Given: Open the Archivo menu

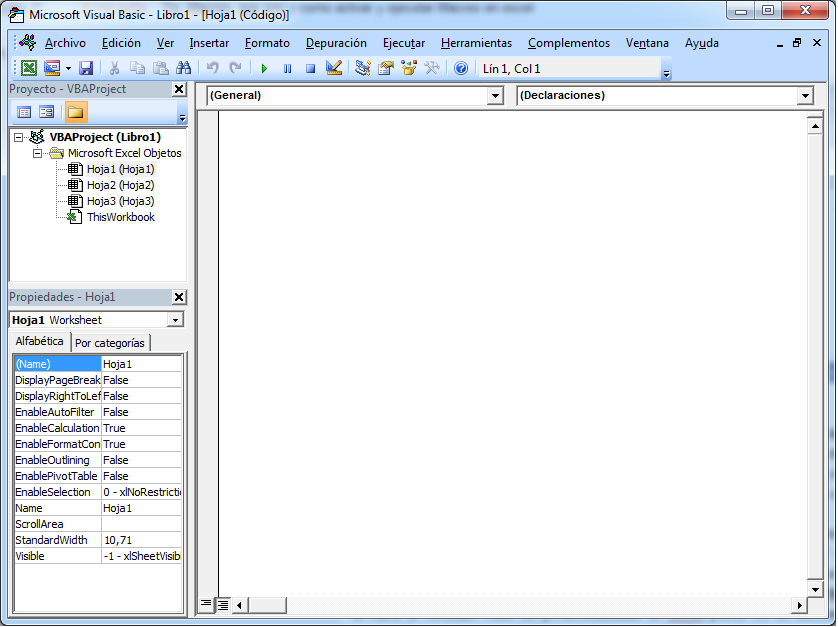Looking at the screenshot, I should 65,43.
